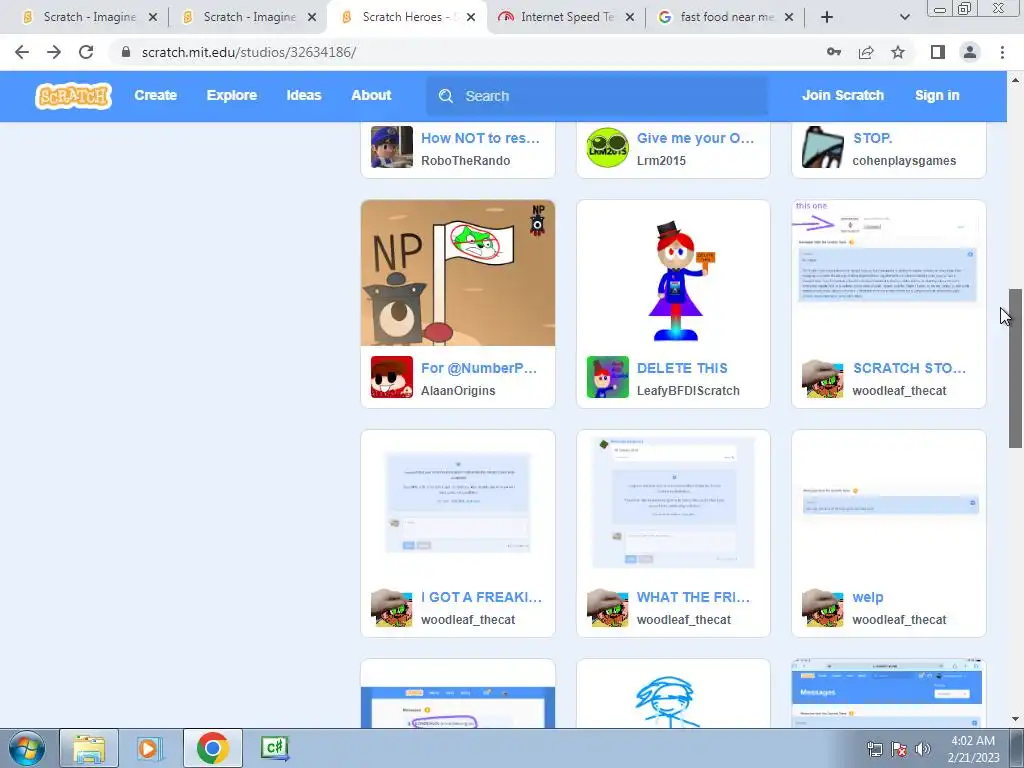Click the Scratch logo in the navbar

click(73, 96)
